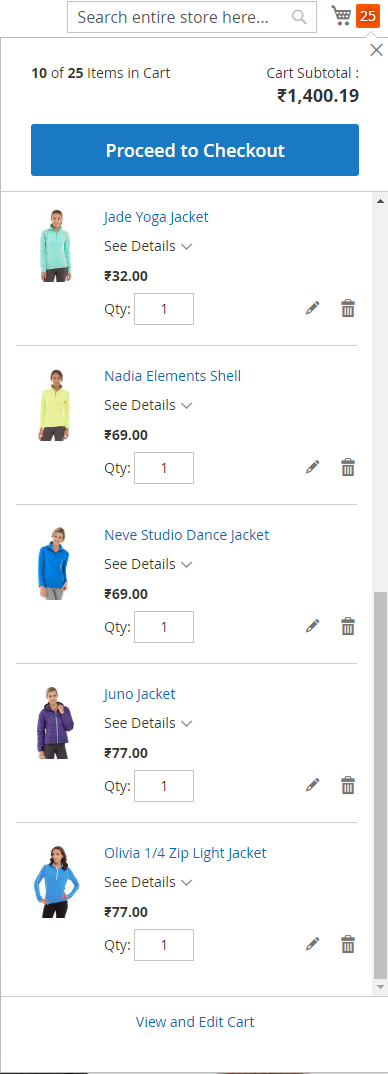
Task: Delete Olivia 1/4 Zip Light Jacket
Action: [348, 945]
